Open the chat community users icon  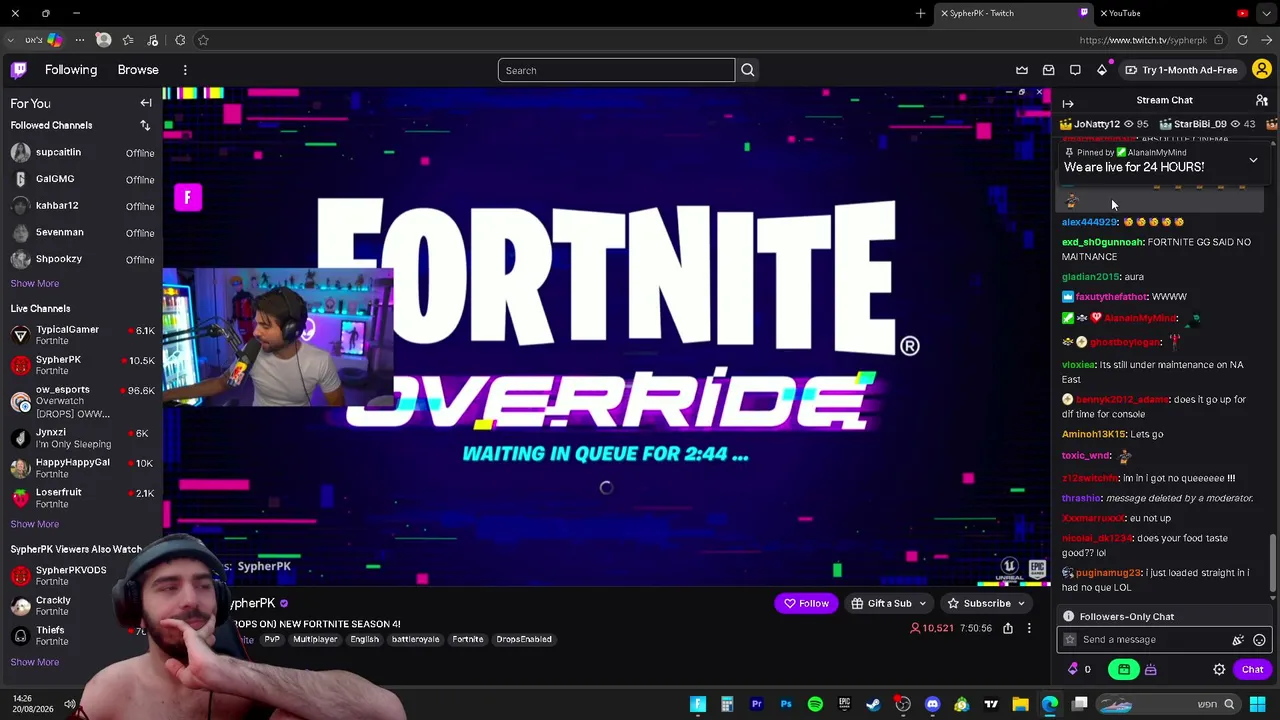click(x=1262, y=100)
